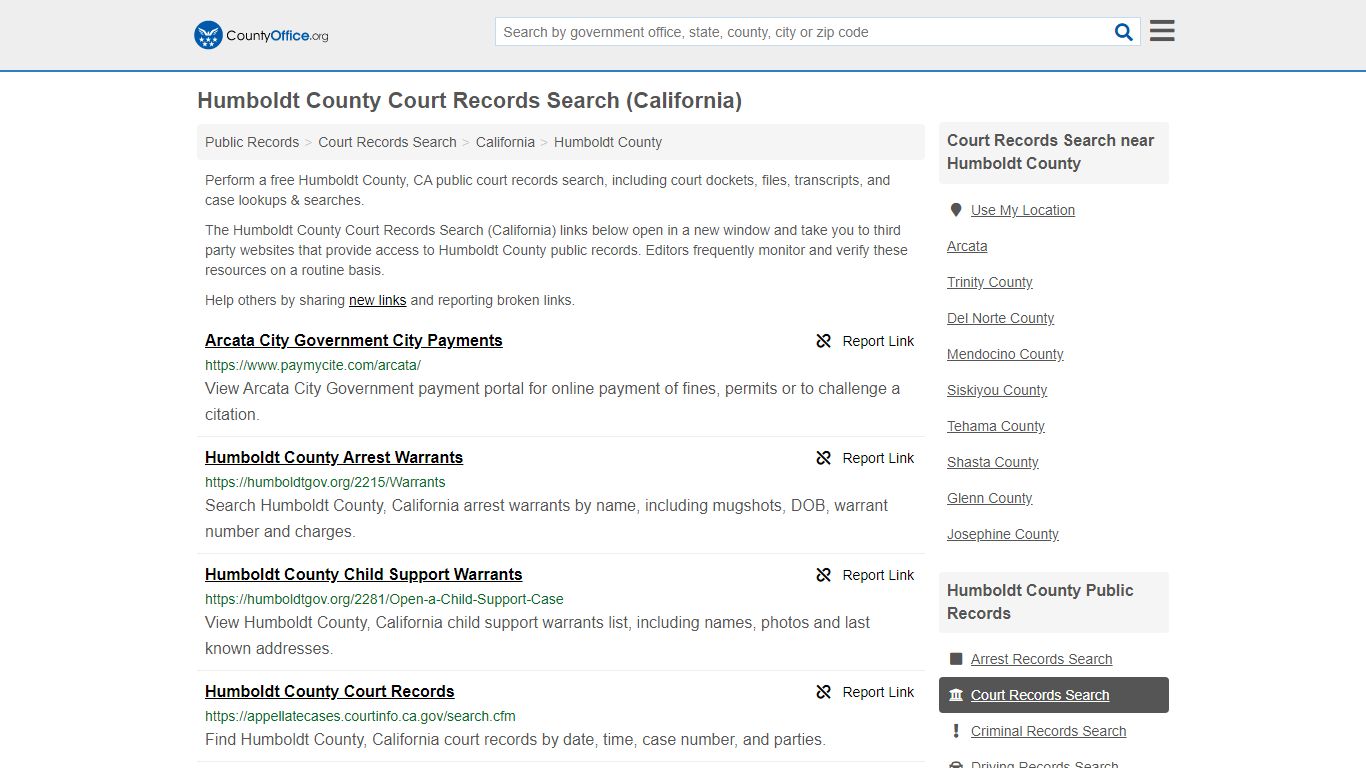Viewport: 1366px width, 768px height.
Task: Go to Siskiyou County
Action: pyautogui.click(x=997, y=390)
